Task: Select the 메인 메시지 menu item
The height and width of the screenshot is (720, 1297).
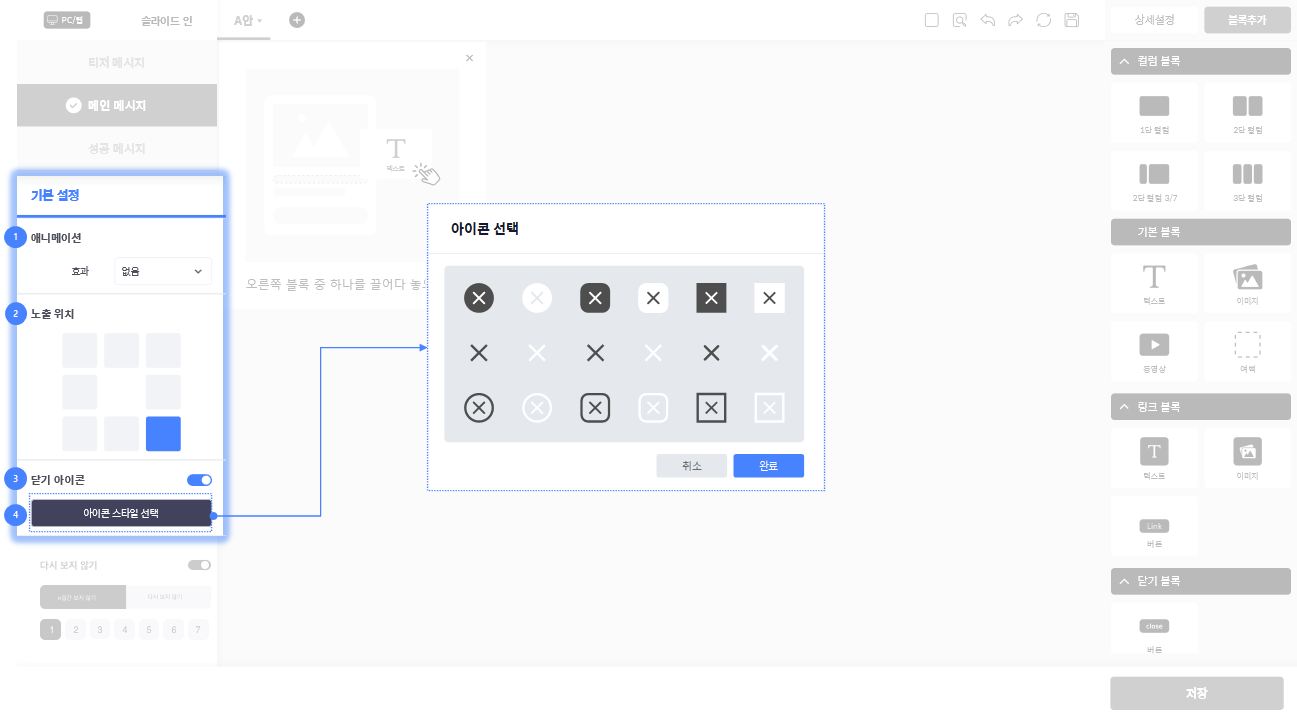Action: 117,105
